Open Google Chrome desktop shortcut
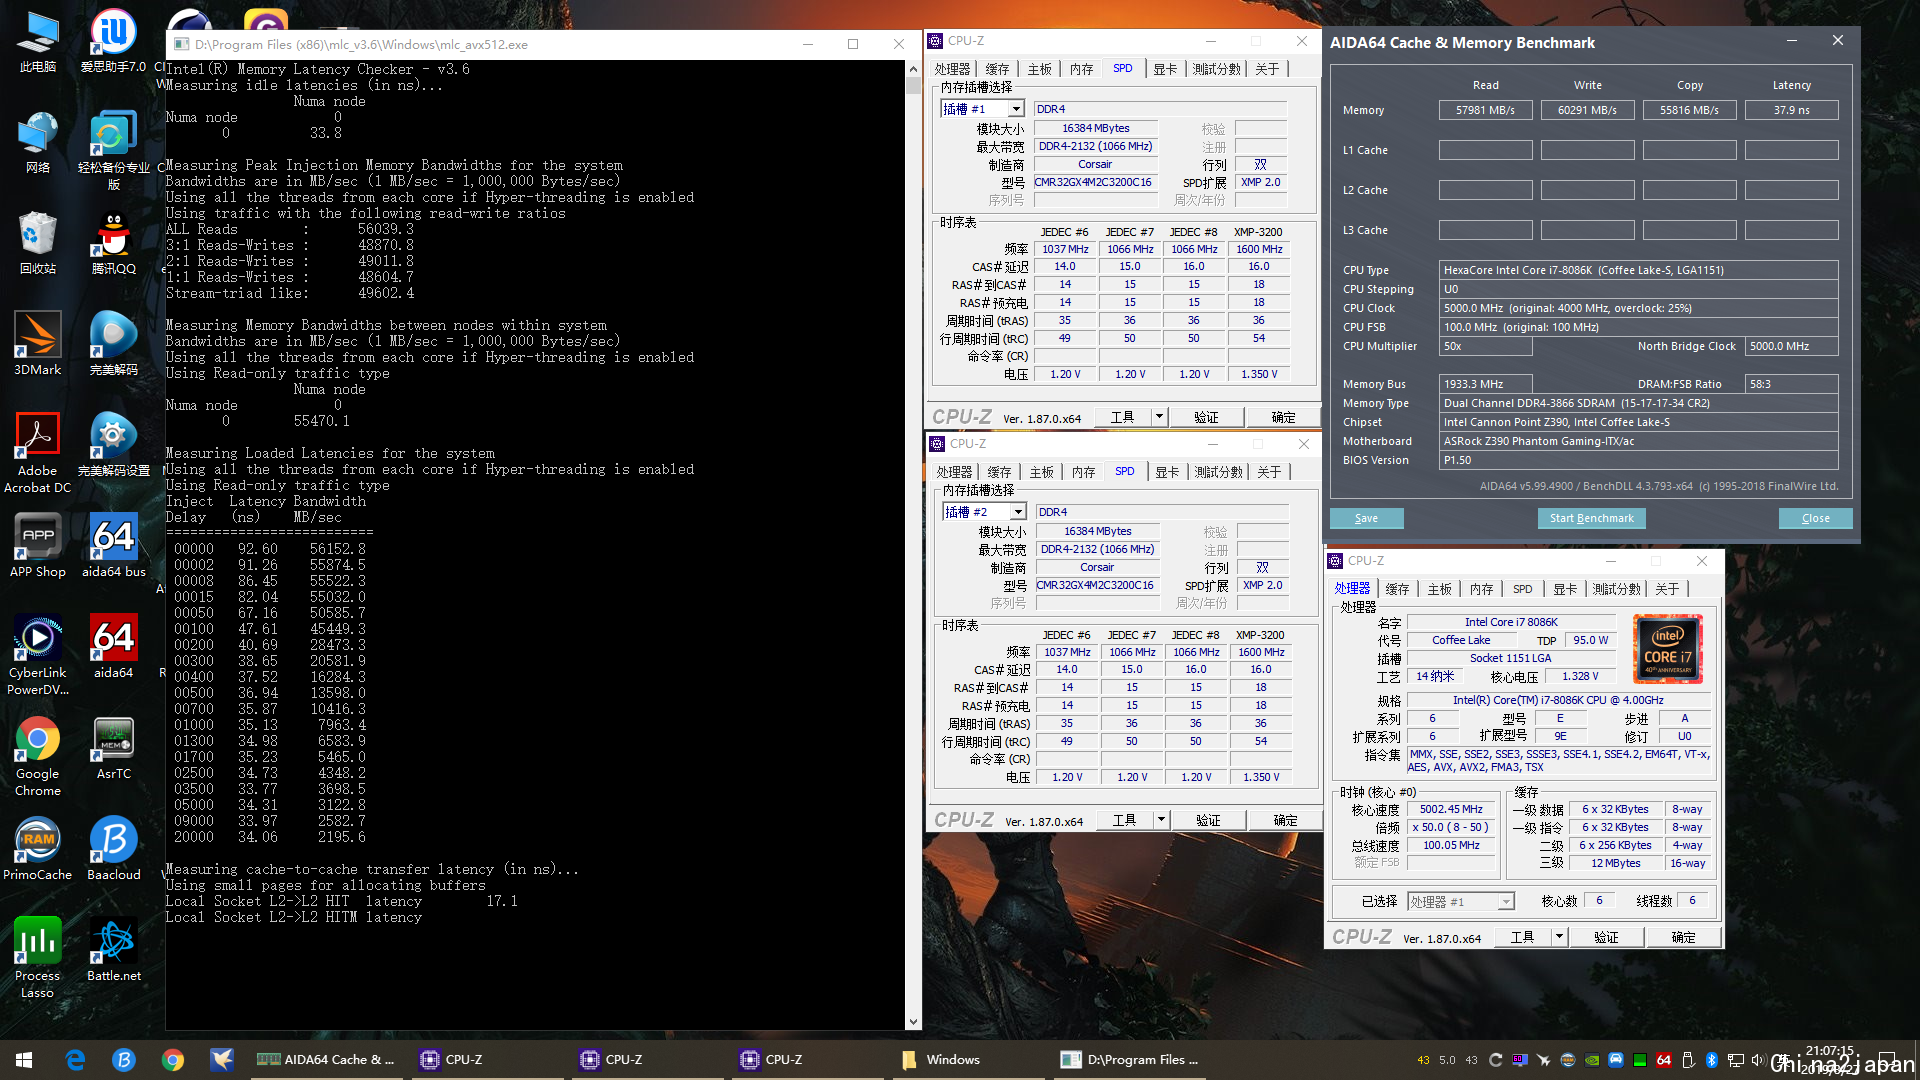1920x1080 pixels. 37,756
